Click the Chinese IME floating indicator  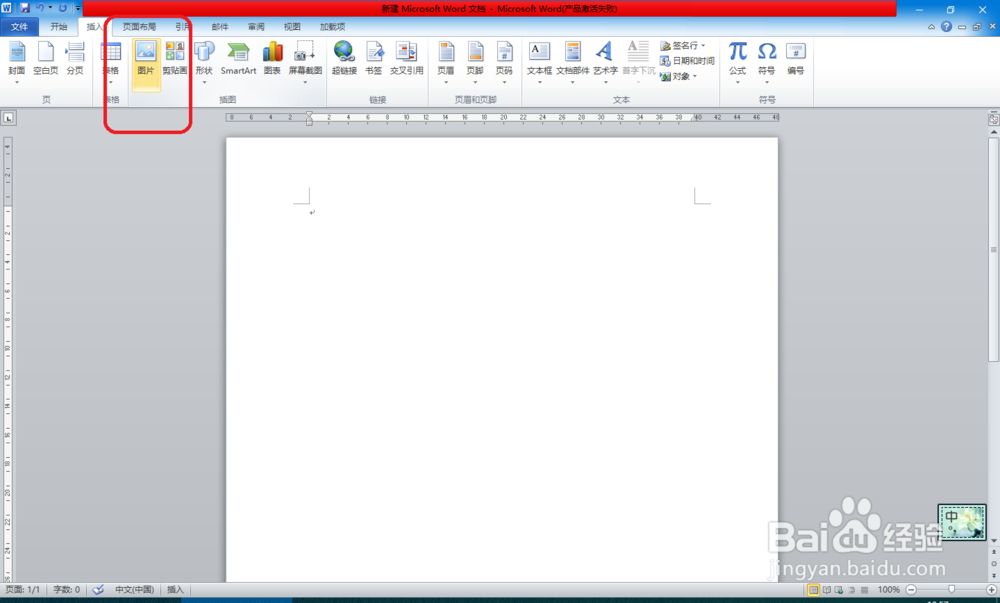pos(962,522)
